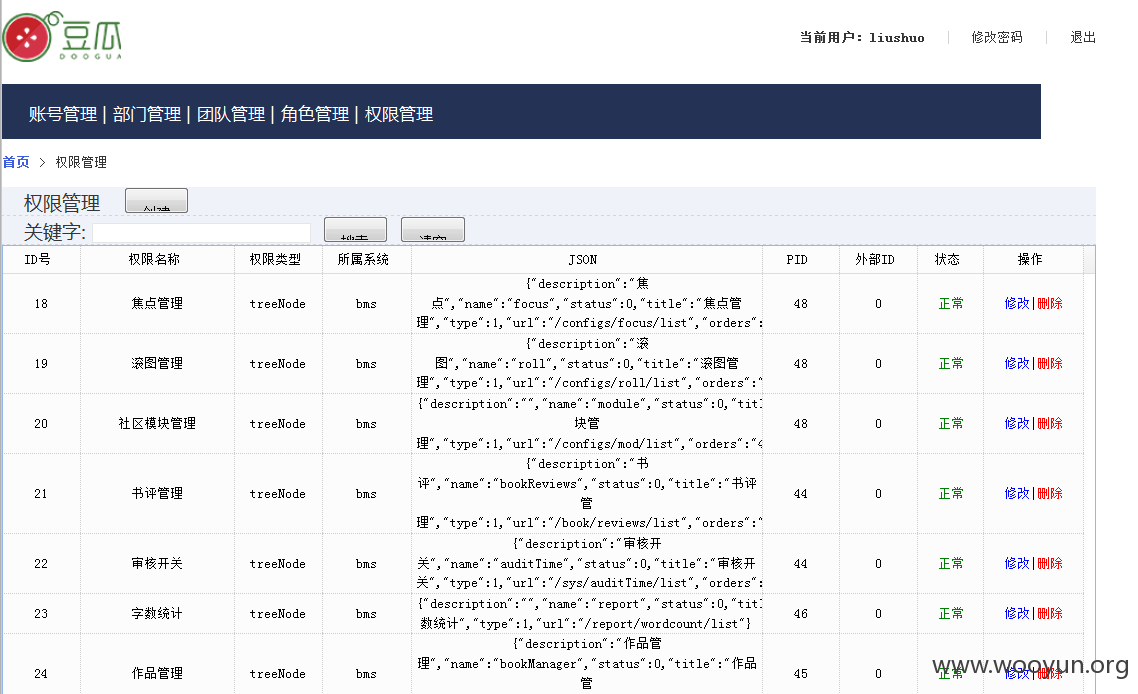Click 修改 for 社区模块管理 row
This screenshot has width=1138, height=694.
1017,423
